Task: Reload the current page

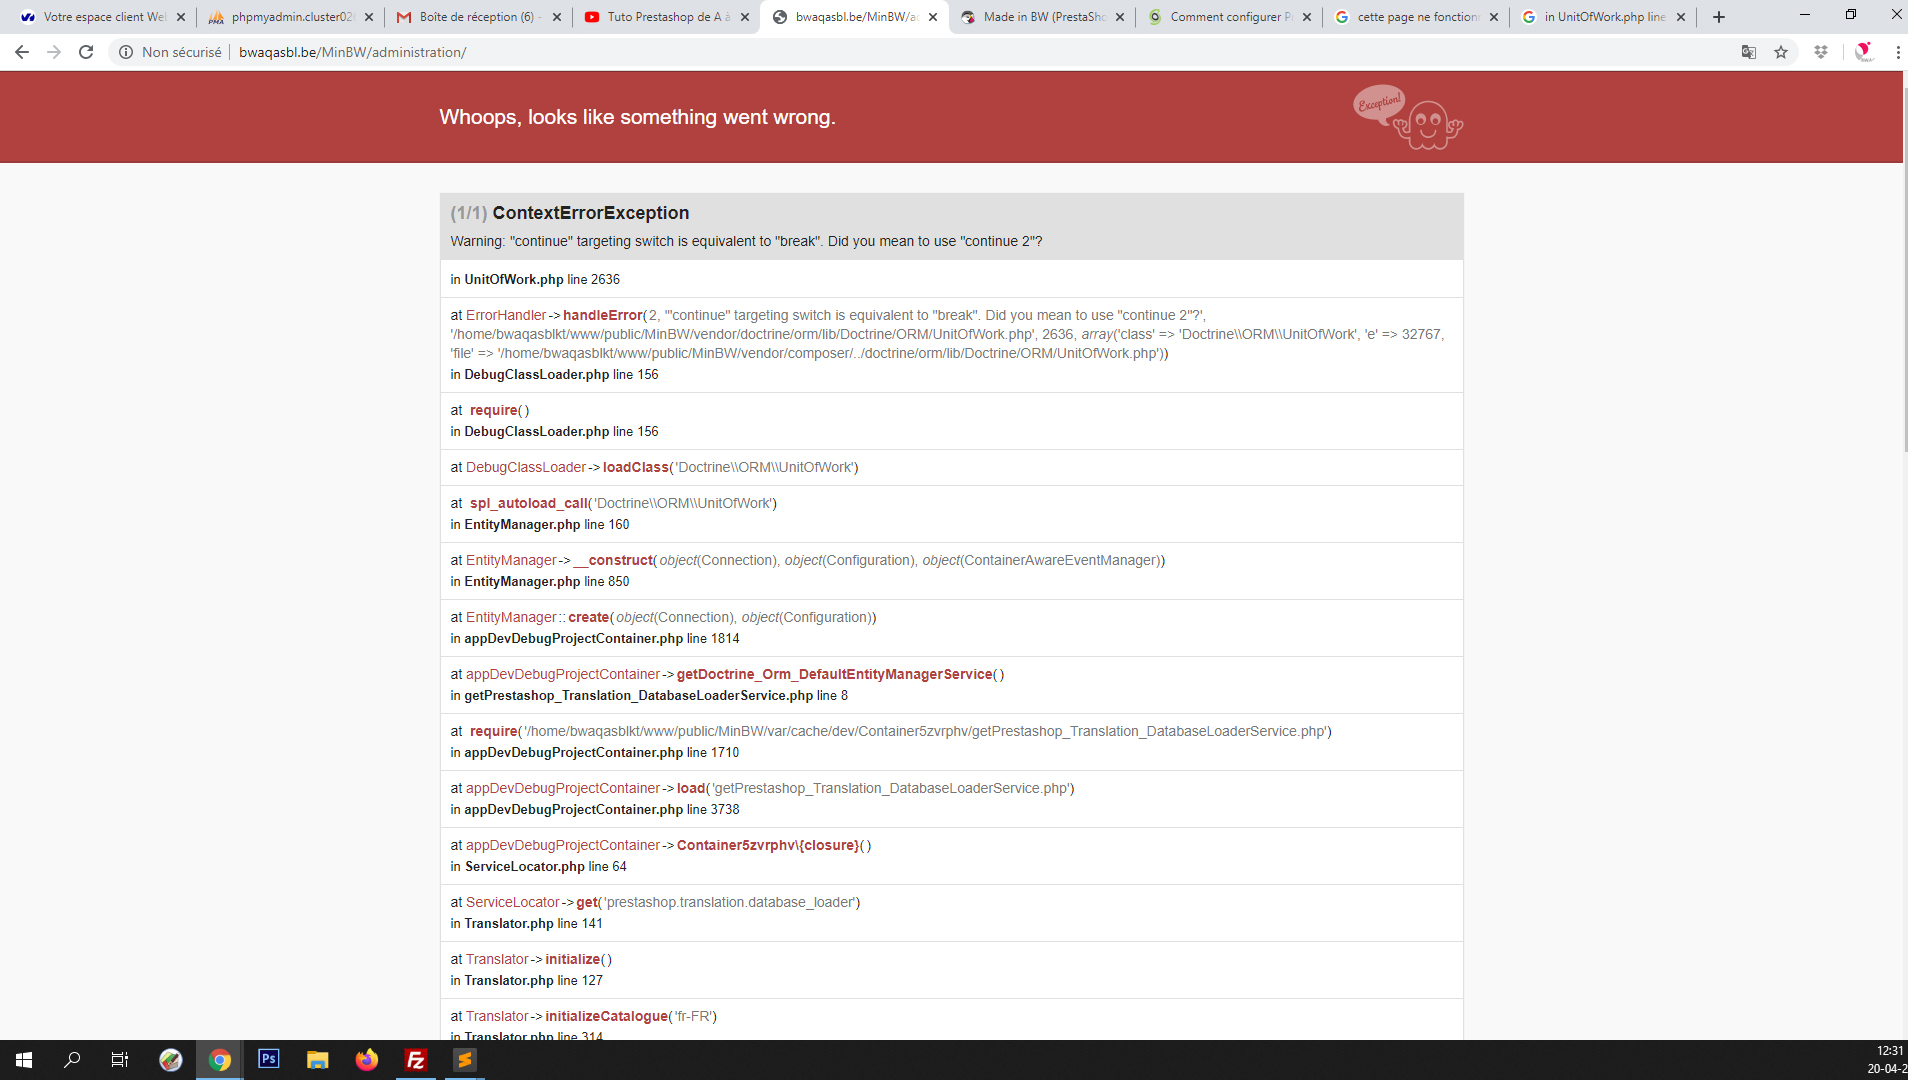Action: (86, 52)
